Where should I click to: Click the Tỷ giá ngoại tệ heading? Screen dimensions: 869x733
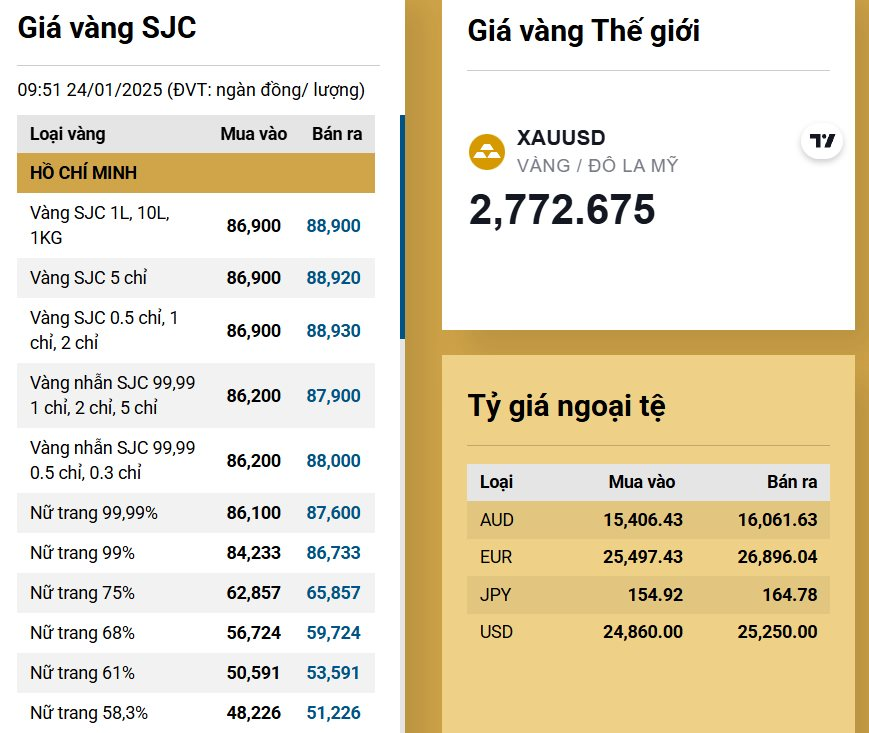coord(567,406)
